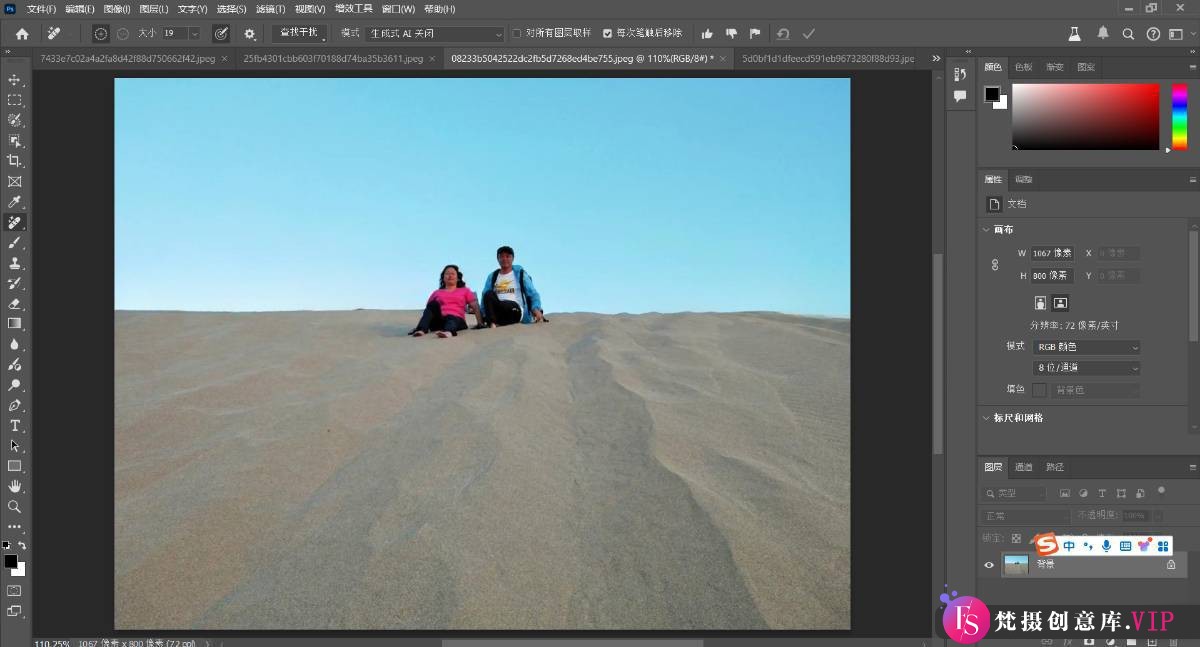Switch to the 色板 panel tab
This screenshot has height=647, width=1200.
pos(1024,67)
